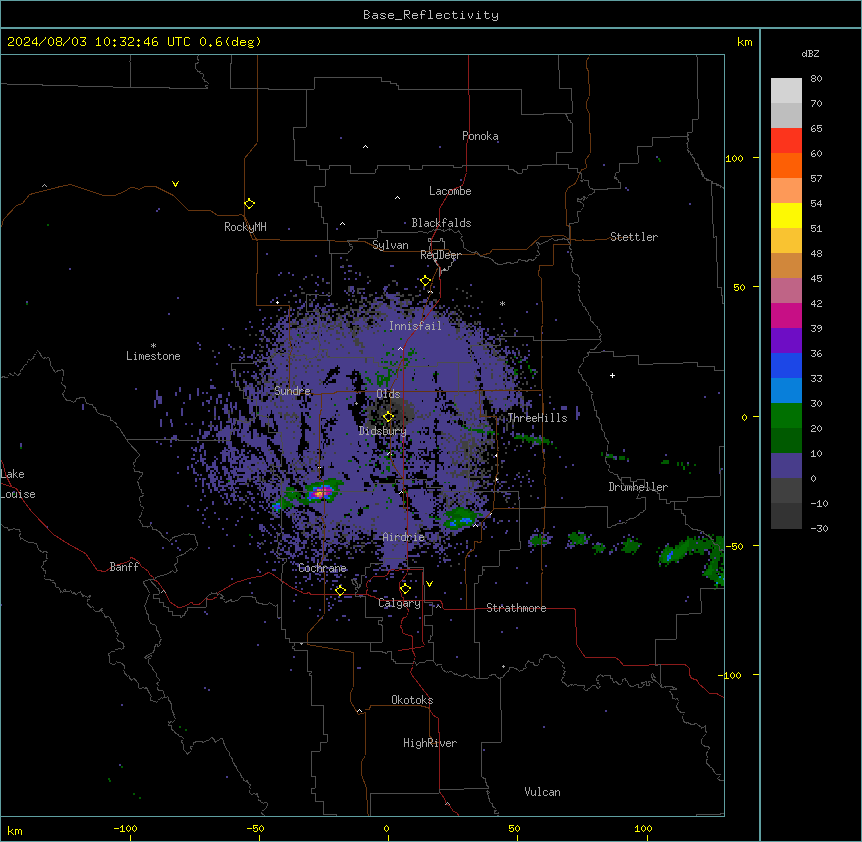
Task: Click the ThreeHills city label
Action: click(x=537, y=418)
